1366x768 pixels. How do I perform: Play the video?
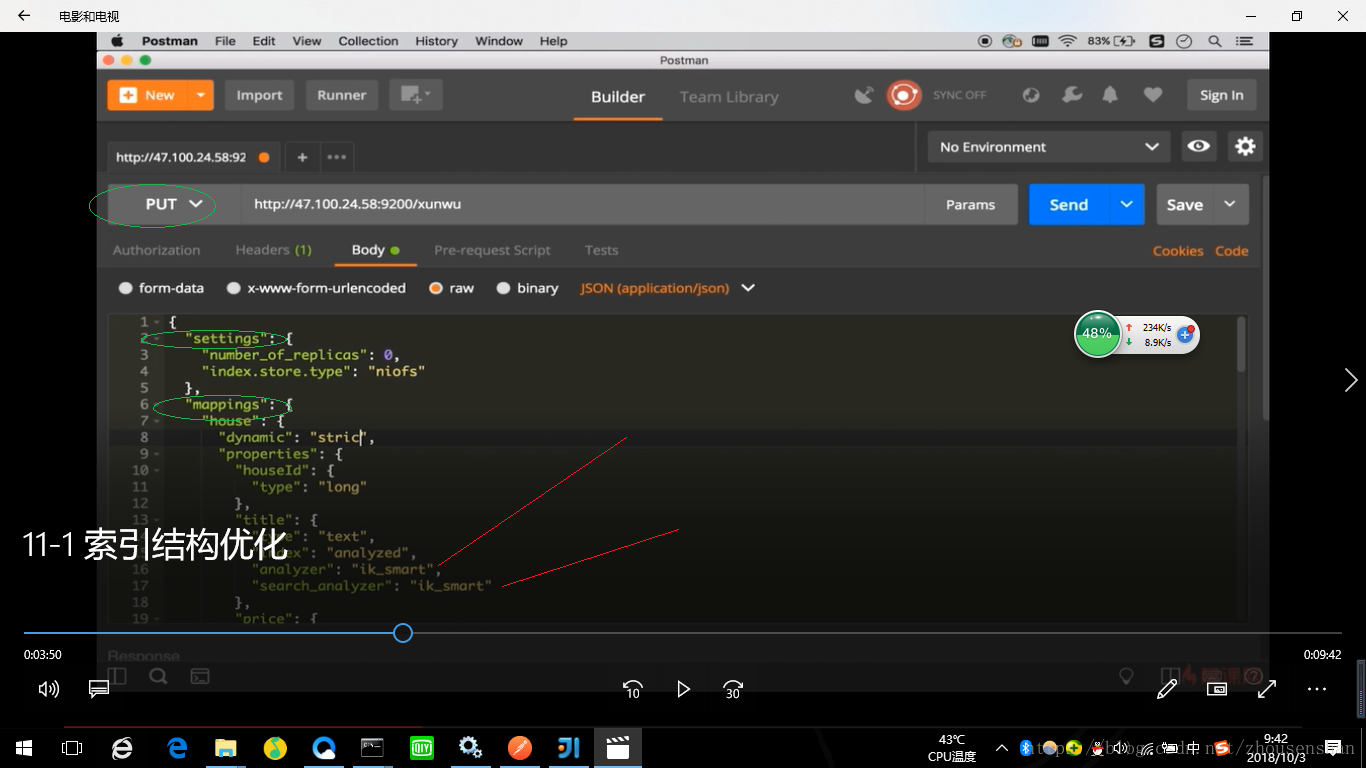coord(683,689)
